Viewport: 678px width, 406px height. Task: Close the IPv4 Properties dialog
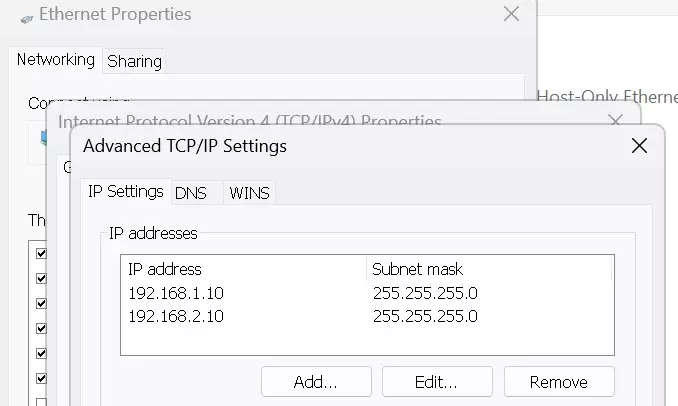coord(615,119)
